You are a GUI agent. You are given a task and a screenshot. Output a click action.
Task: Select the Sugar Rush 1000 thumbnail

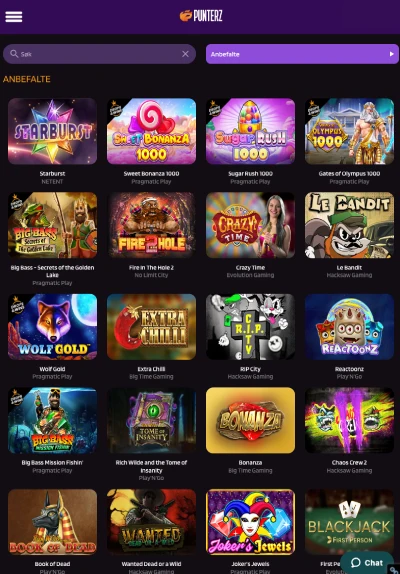[x=250, y=131]
